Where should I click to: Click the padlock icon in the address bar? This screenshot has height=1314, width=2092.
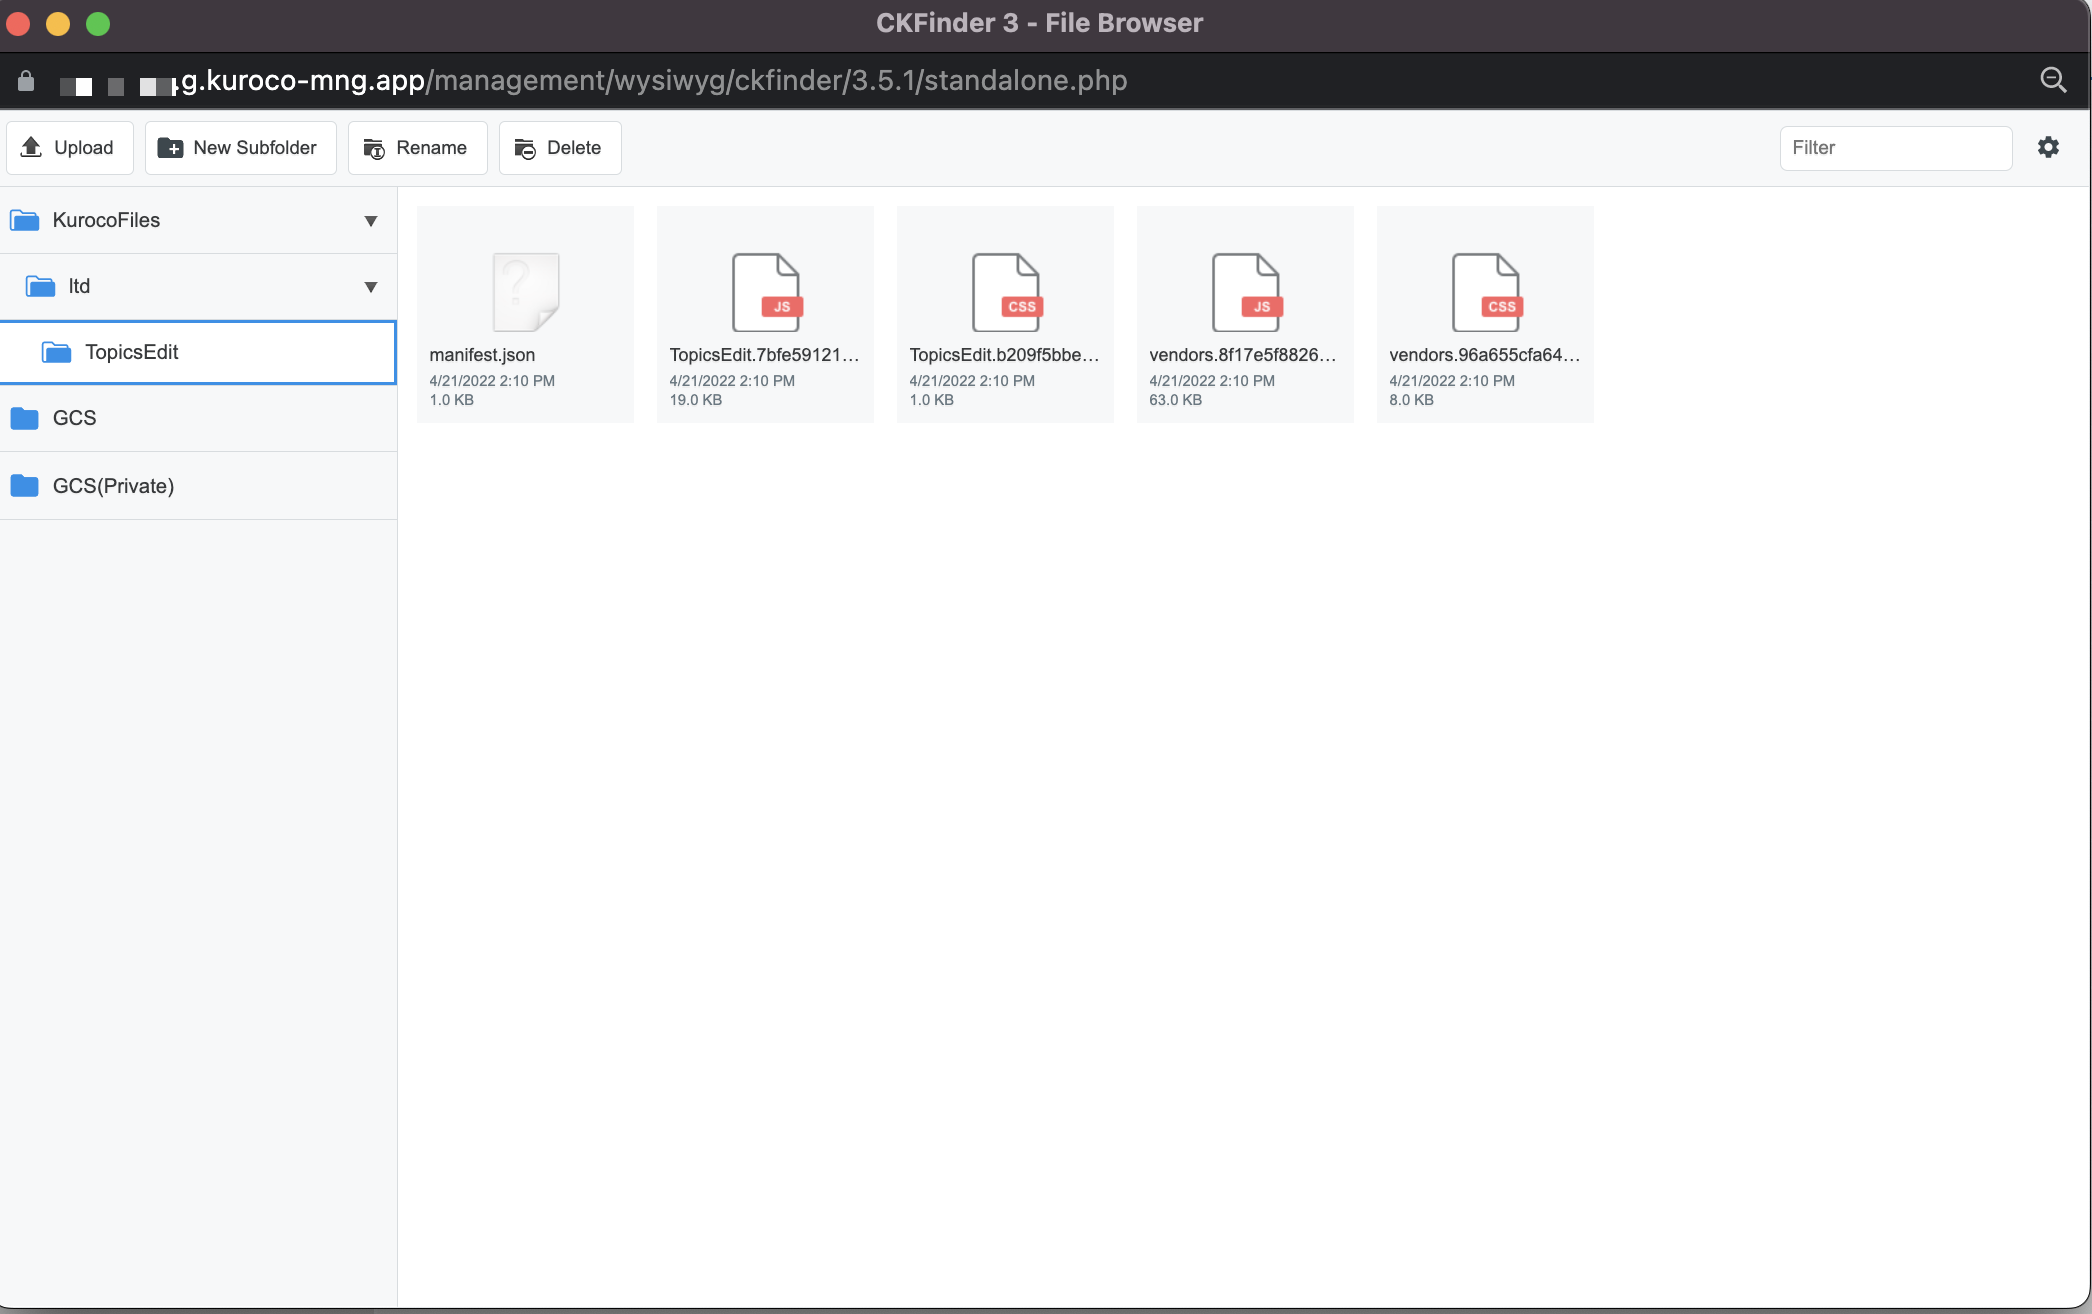pos(26,80)
